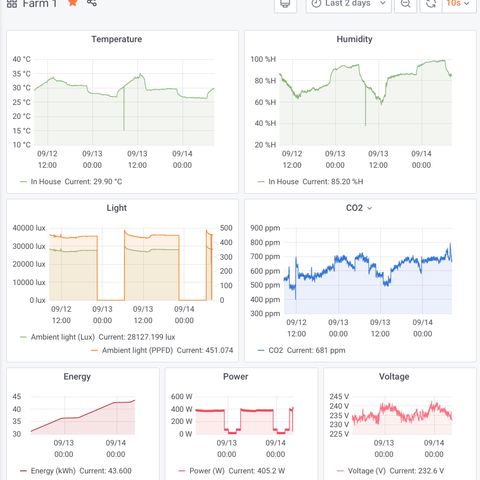480x480 pixels.
Task: Toggle the Power (W) legend label
Action: coord(207,471)
